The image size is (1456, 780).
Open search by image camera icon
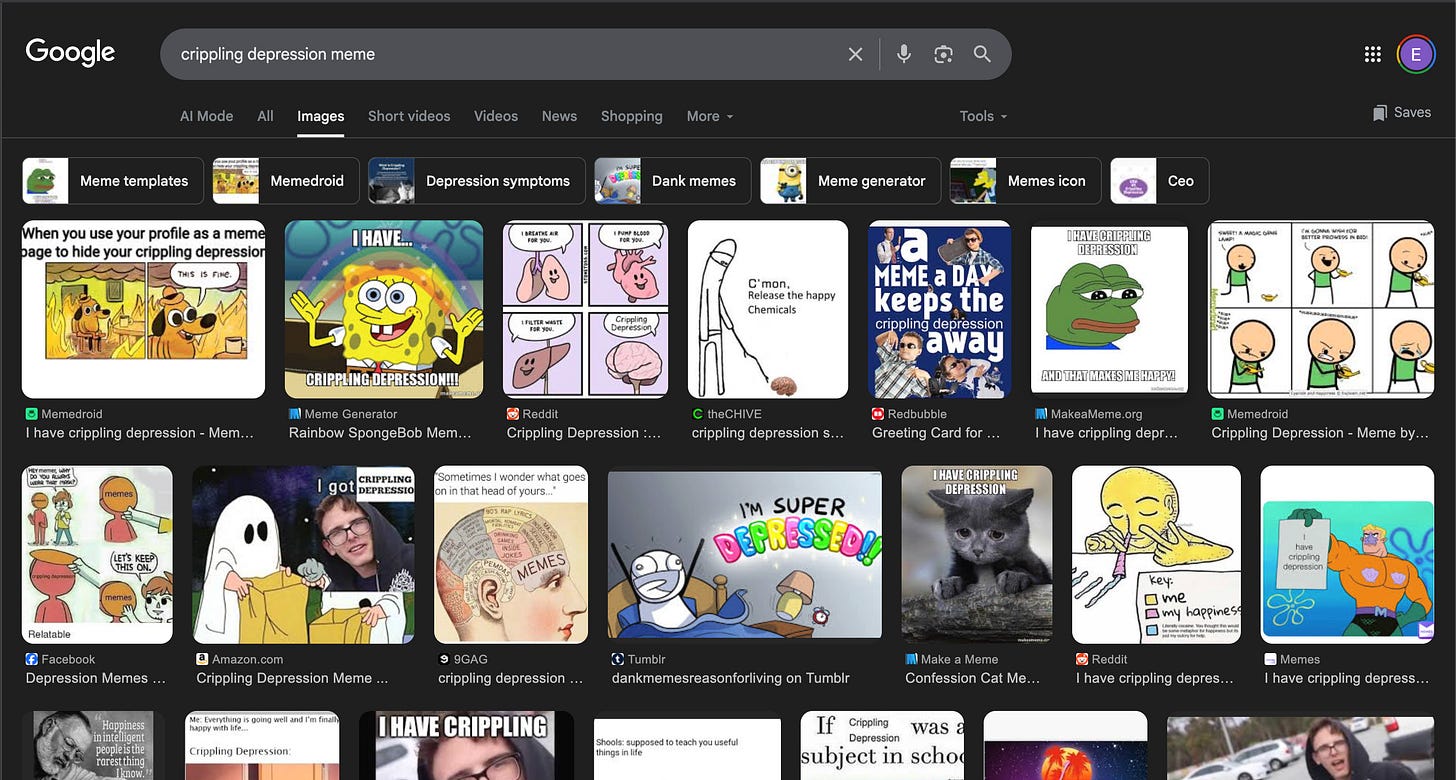coord(943,54)
